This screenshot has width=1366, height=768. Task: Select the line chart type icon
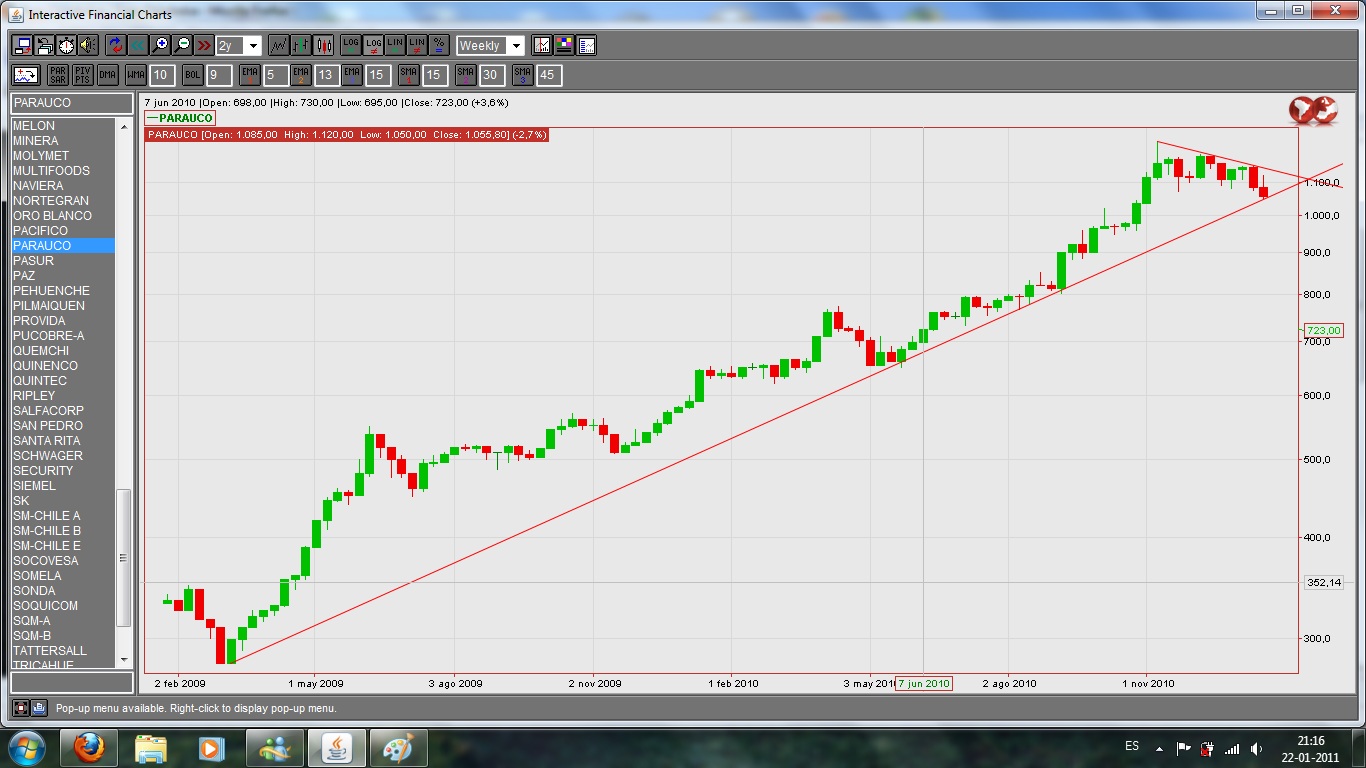(x=279, y=45)
